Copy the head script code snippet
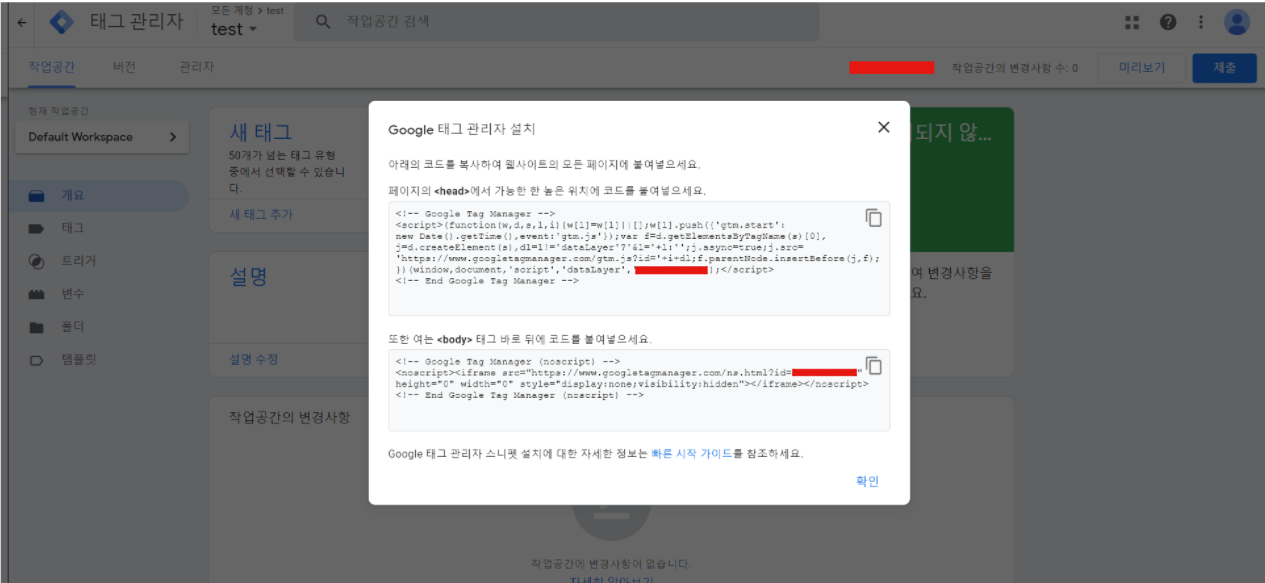1265x583 pixels. (x=873, y=218)
